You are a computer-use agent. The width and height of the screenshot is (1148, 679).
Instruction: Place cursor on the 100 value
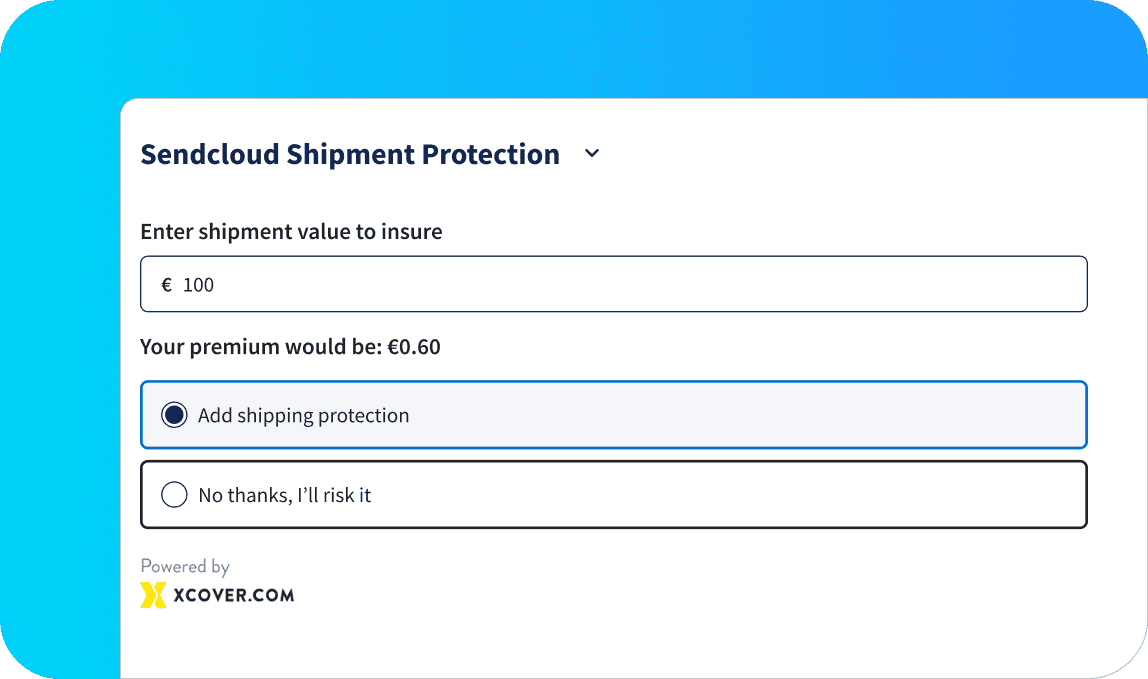[199, 285]
